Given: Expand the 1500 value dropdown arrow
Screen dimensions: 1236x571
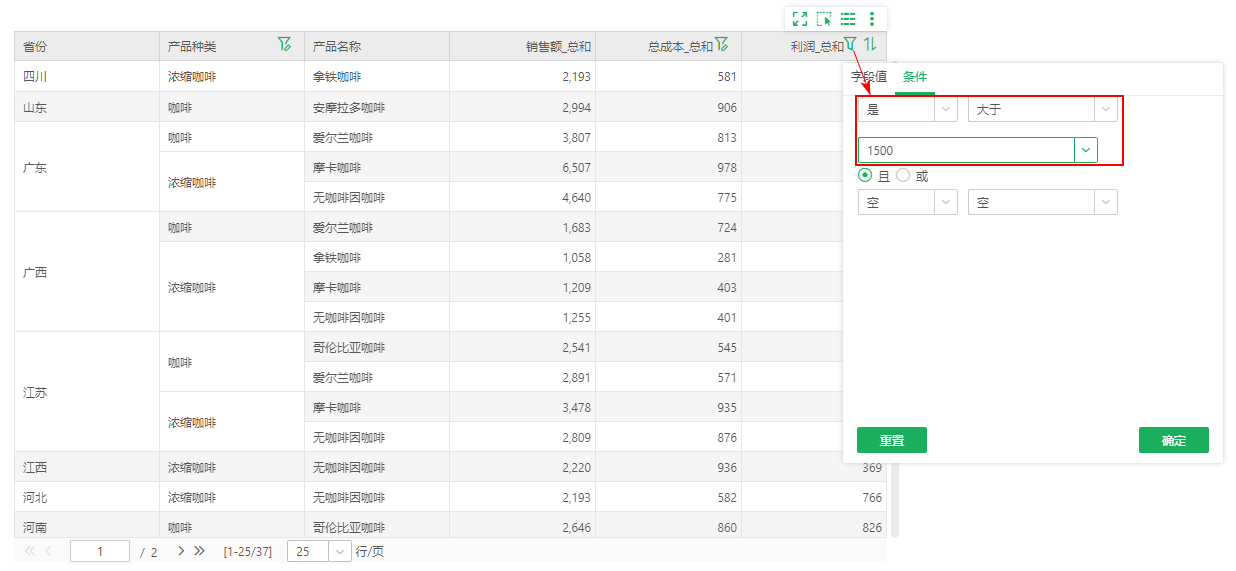Looking at the screenshot, I should [x=1086, y=150].
